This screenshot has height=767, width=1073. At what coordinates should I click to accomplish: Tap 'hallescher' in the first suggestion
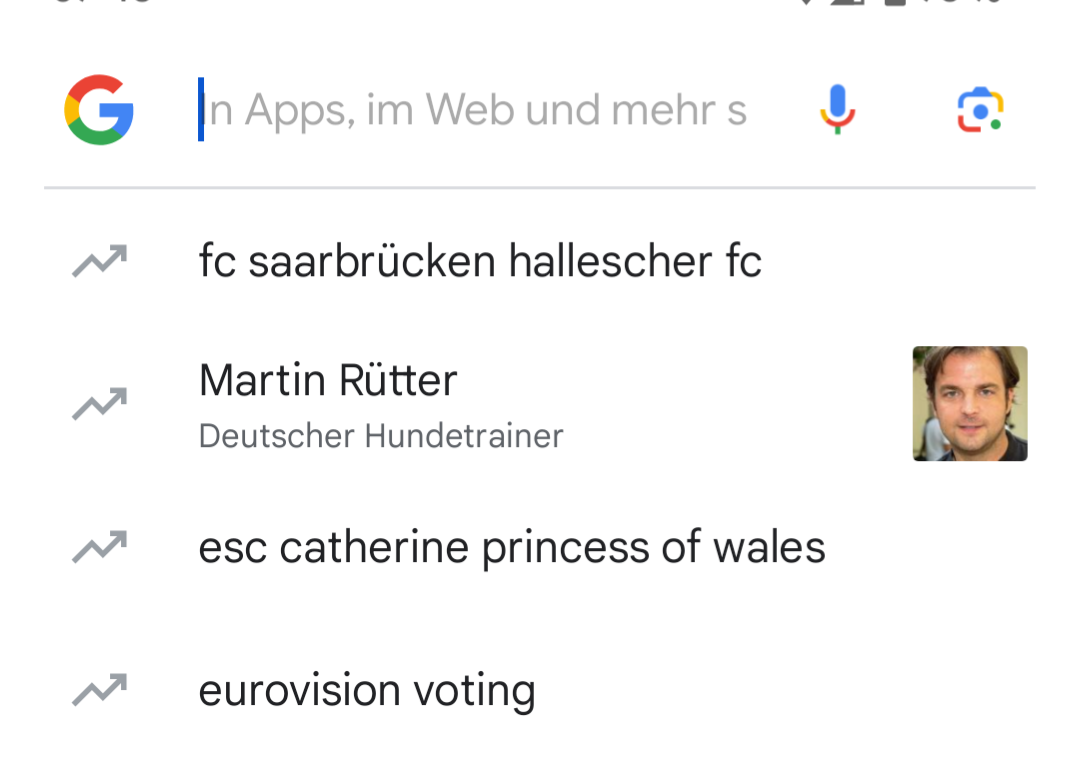tap(610, 261)
